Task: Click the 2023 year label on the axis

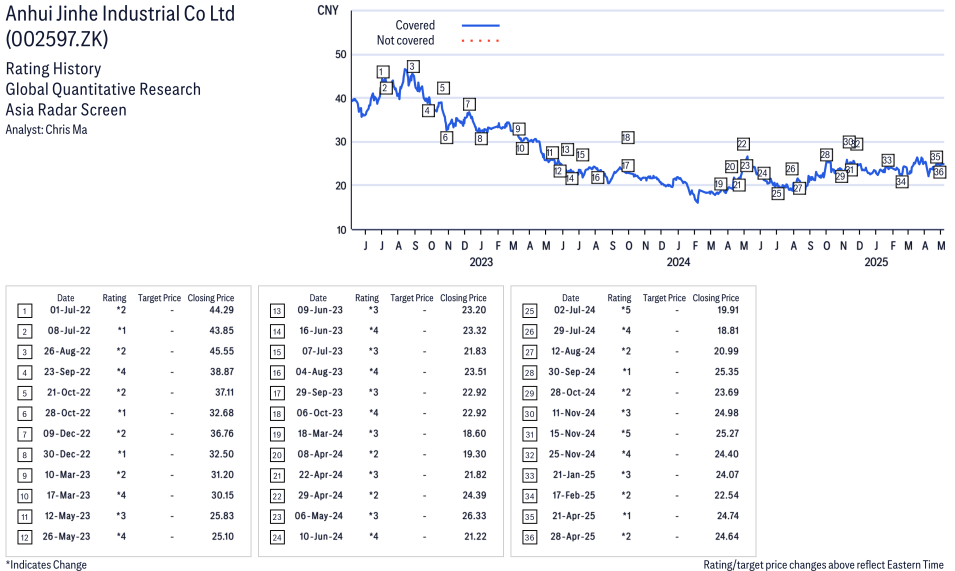Action: click(x=481, y=262)
